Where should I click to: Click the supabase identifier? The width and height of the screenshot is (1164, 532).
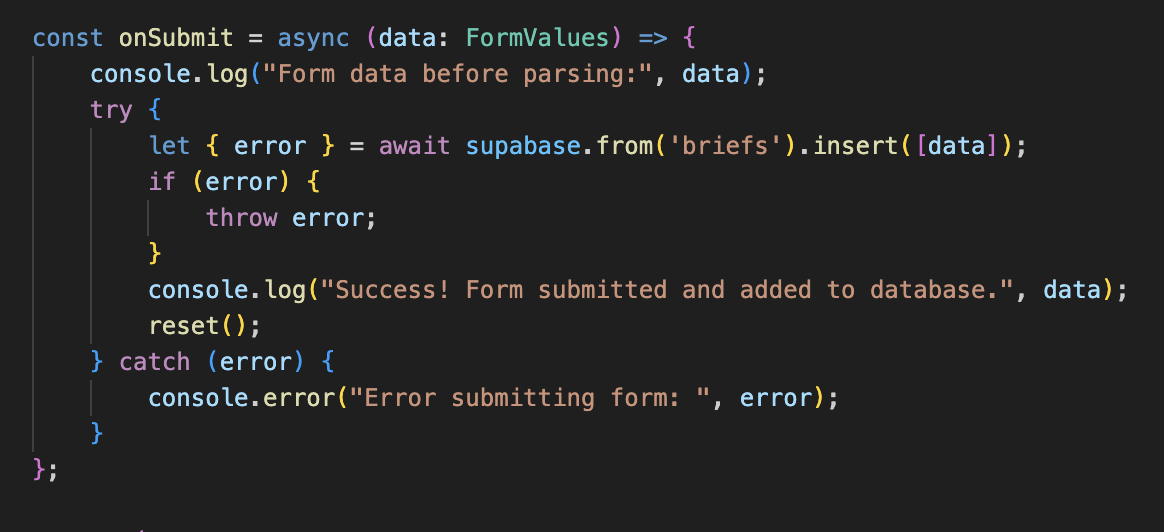(522, 146)
